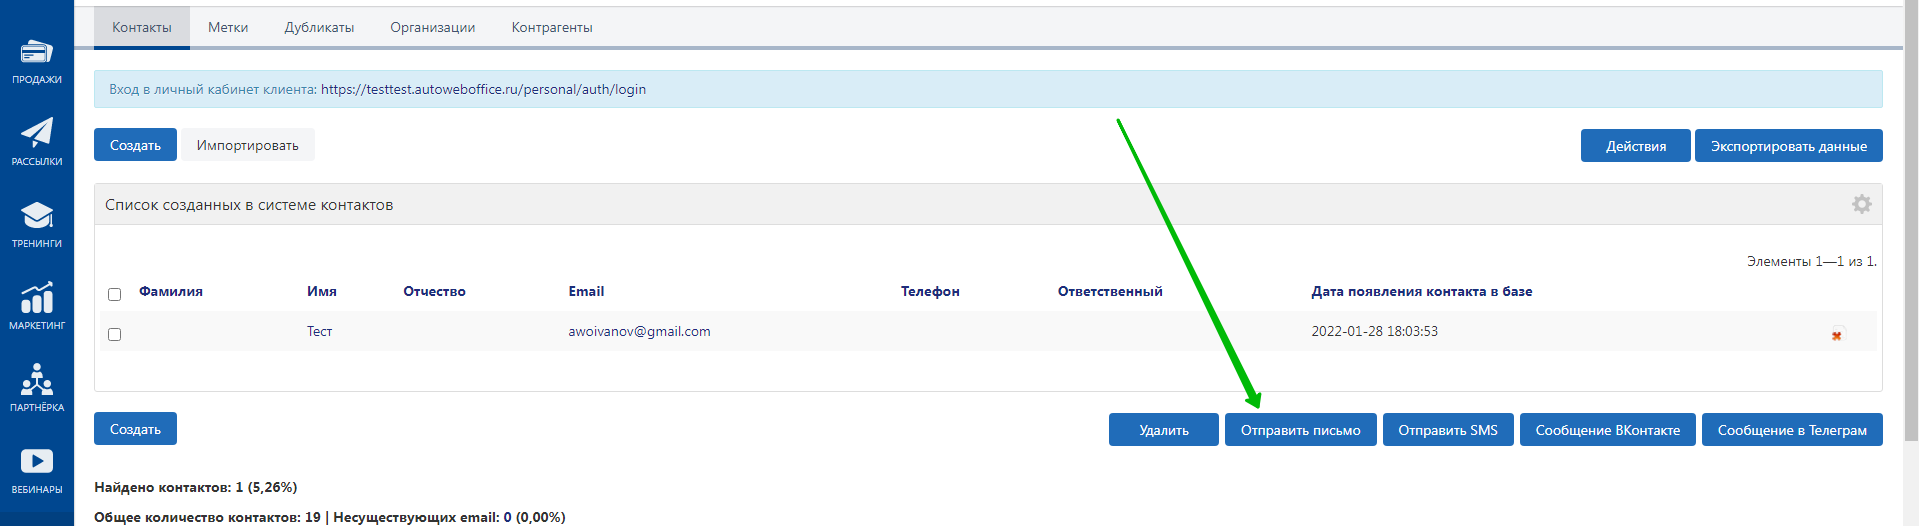
Task: Open the client personal cabinet login URL
Action: (x=483, y=89)
